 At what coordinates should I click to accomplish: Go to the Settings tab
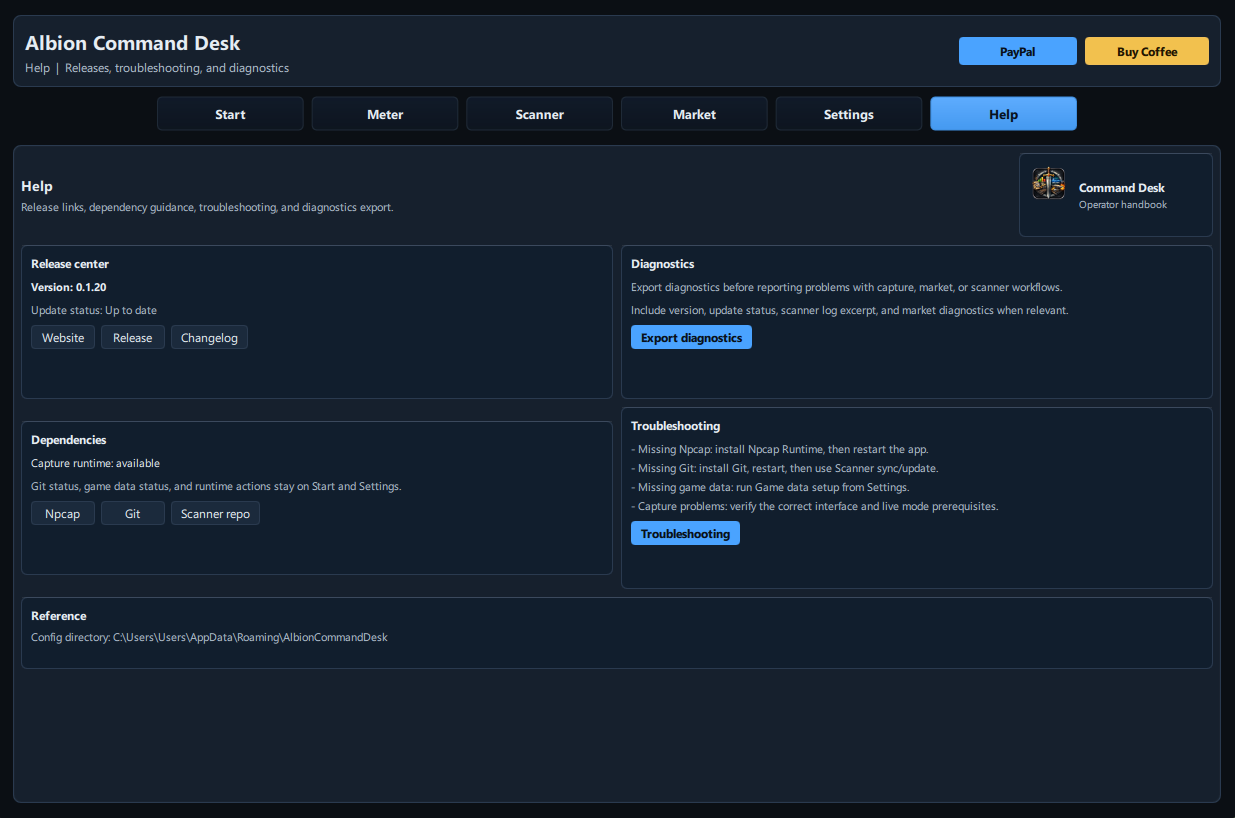tap(848, 113)
